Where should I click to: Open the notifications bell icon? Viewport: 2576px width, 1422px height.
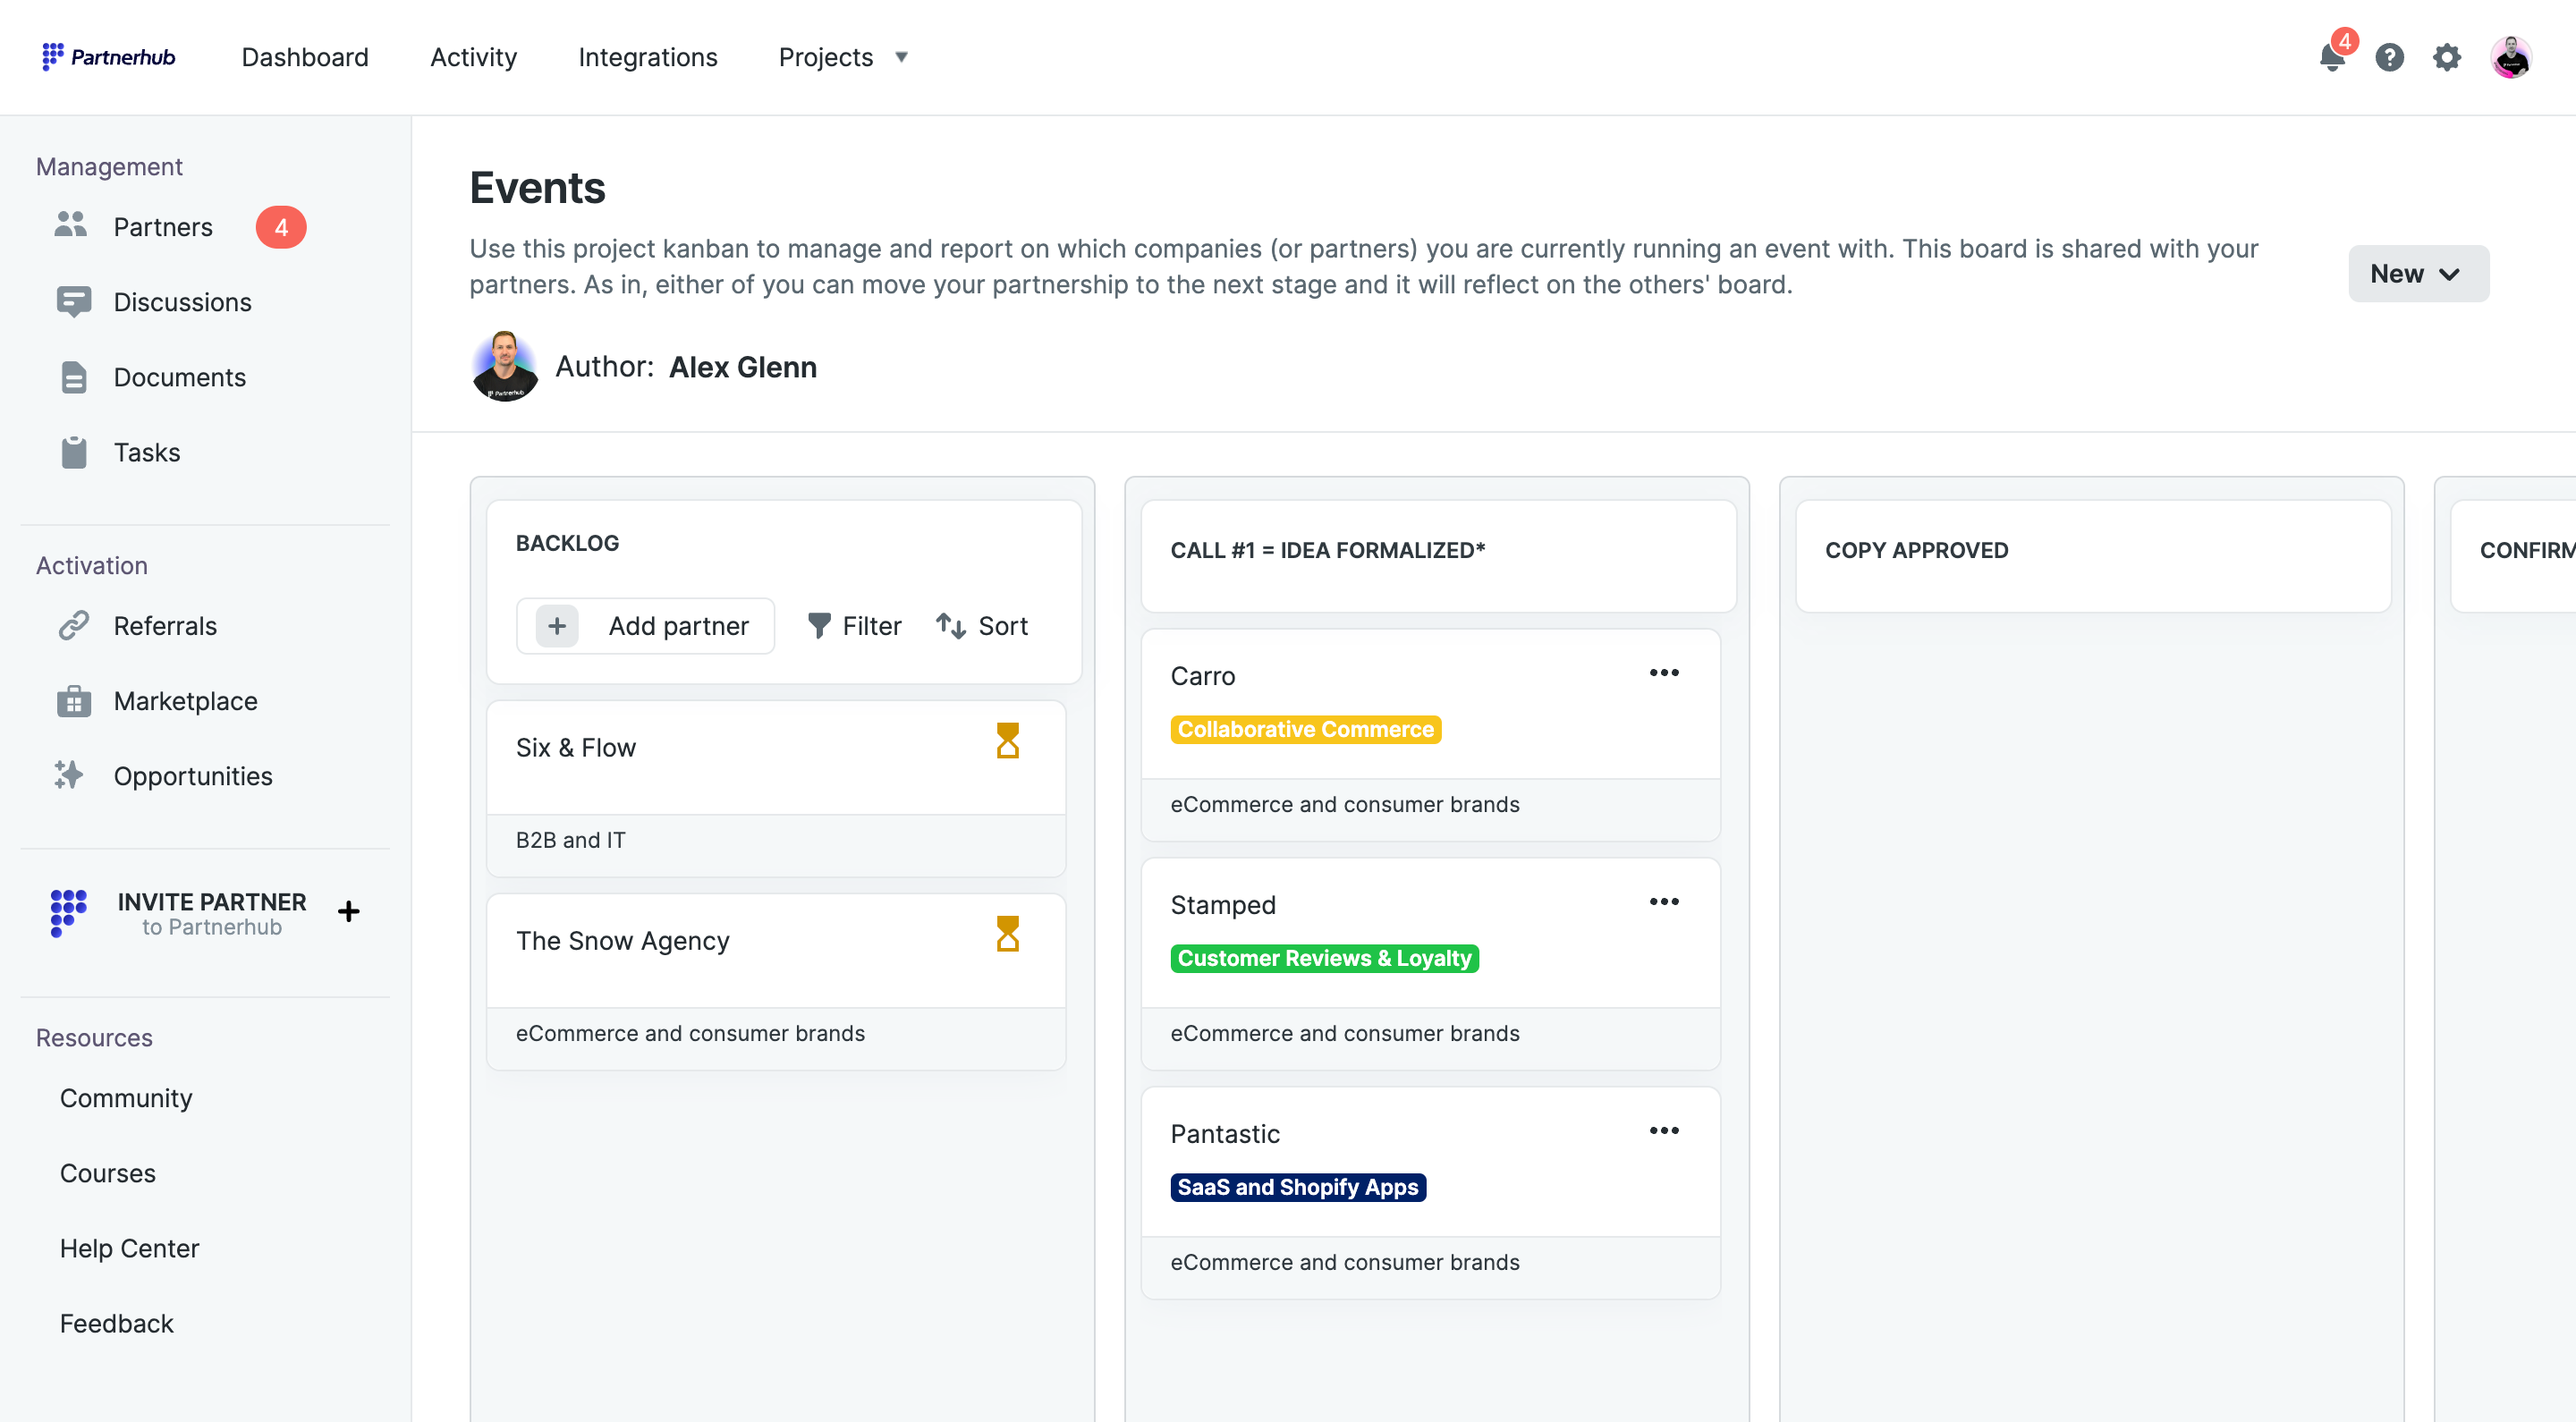[2331, 57]
